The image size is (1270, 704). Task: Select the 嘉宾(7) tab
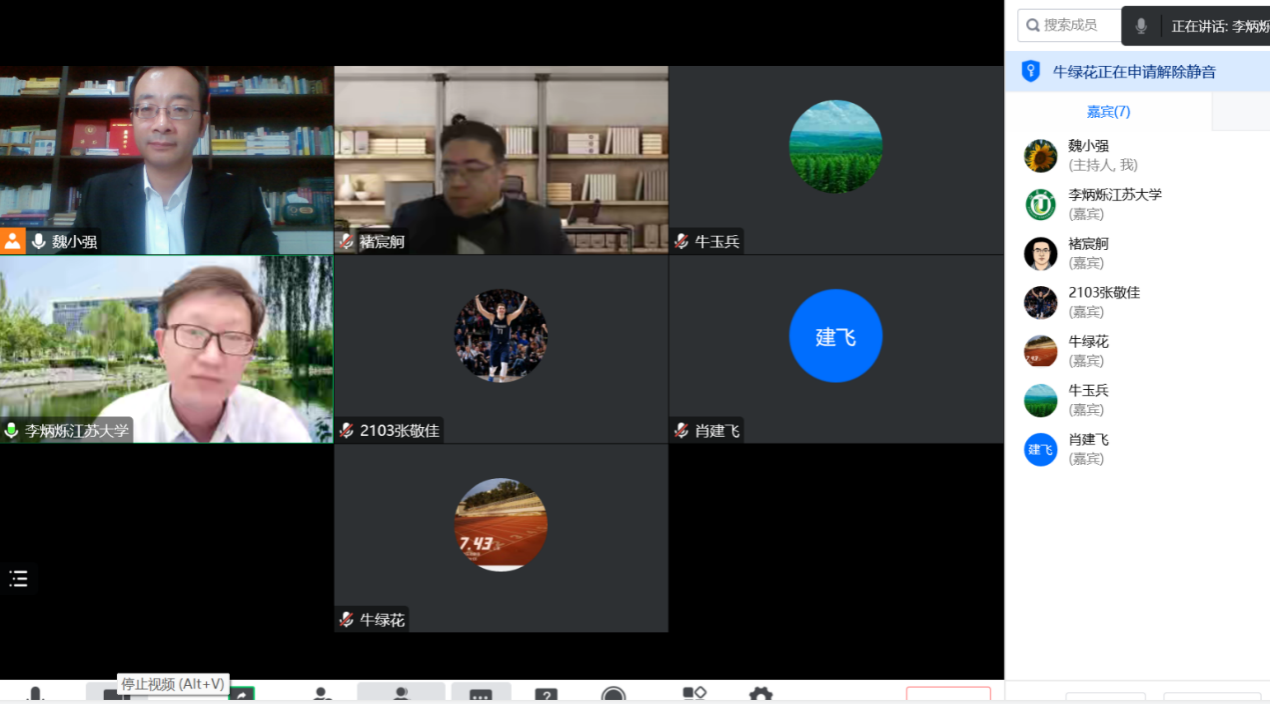[x=1108, y=112]
